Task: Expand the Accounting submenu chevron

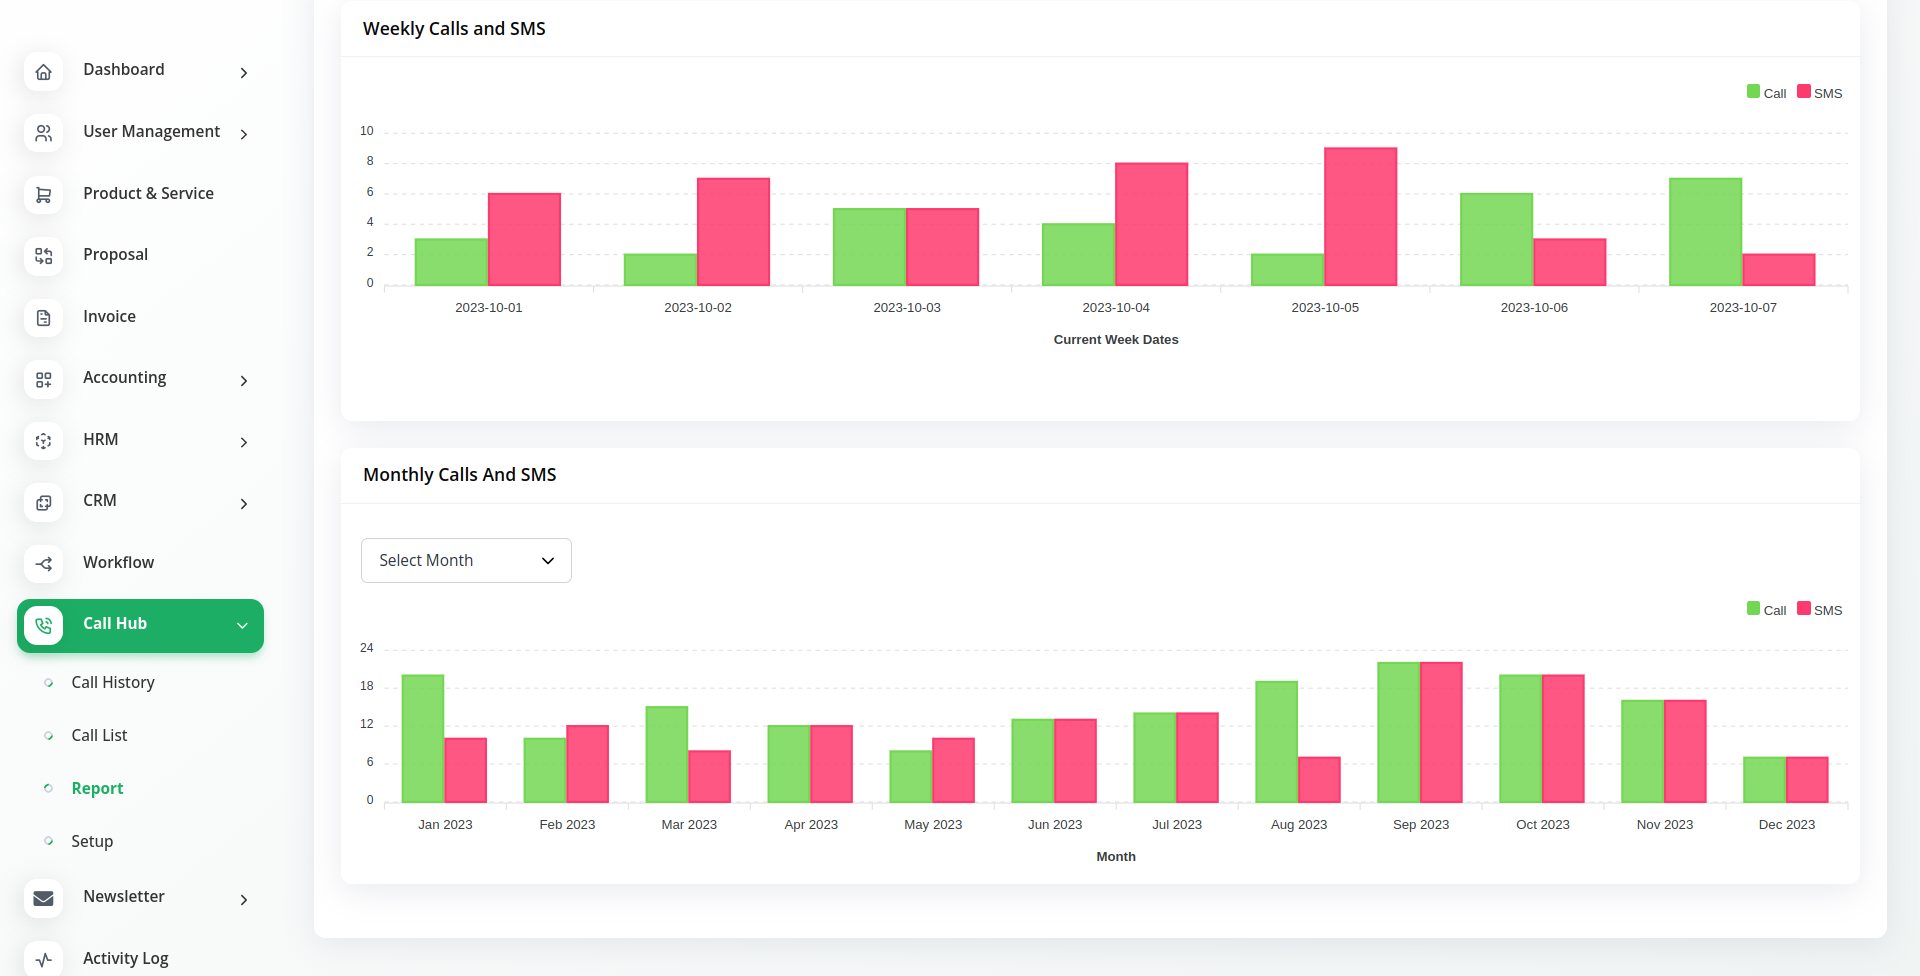Action: (x=243, y=380)
